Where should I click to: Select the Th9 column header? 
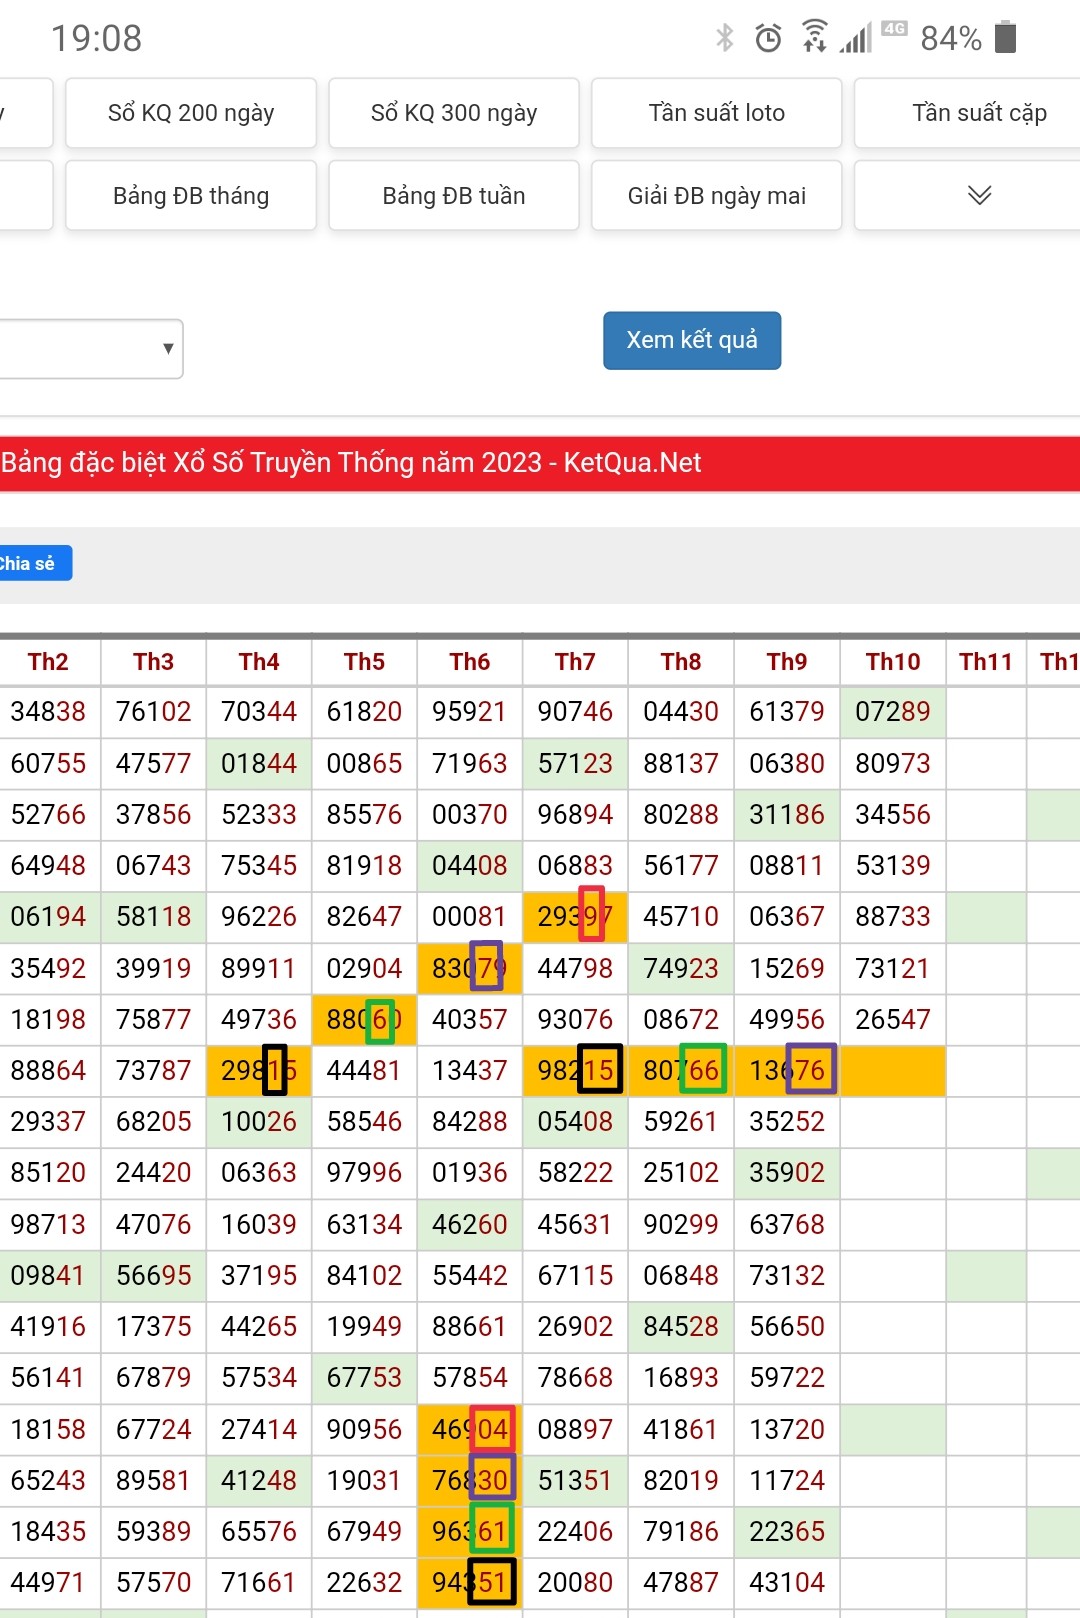point(787,662)
